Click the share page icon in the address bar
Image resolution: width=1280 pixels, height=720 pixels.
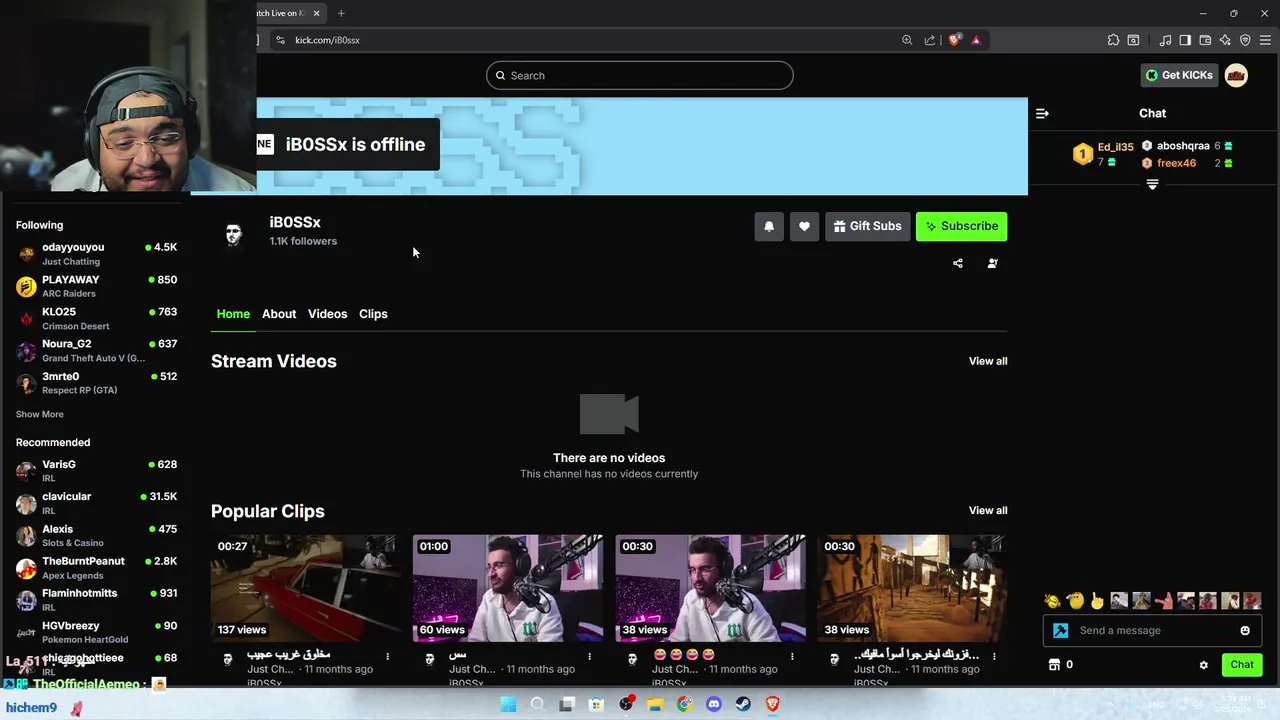tap(930, 40)
